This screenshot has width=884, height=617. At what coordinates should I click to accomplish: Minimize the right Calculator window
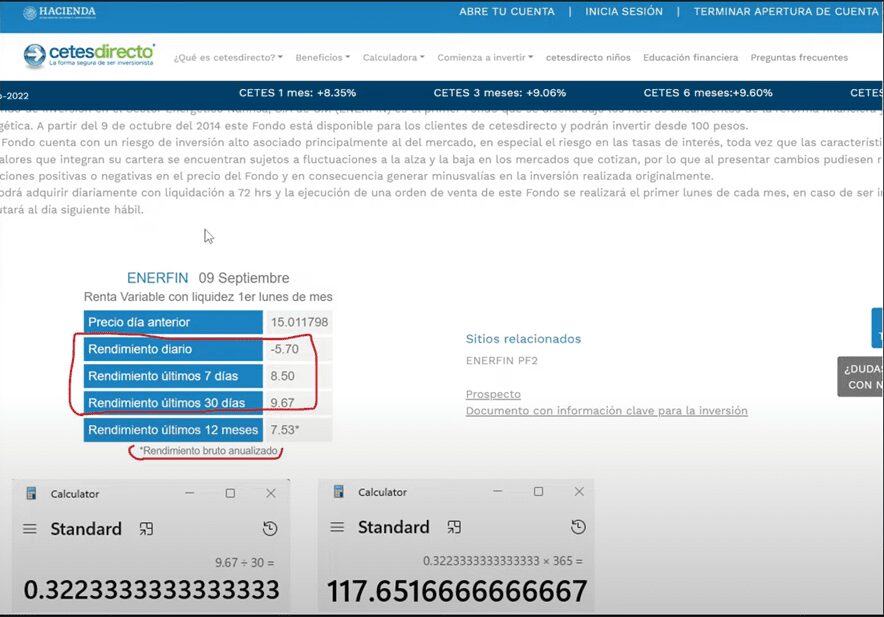point(497,492)
